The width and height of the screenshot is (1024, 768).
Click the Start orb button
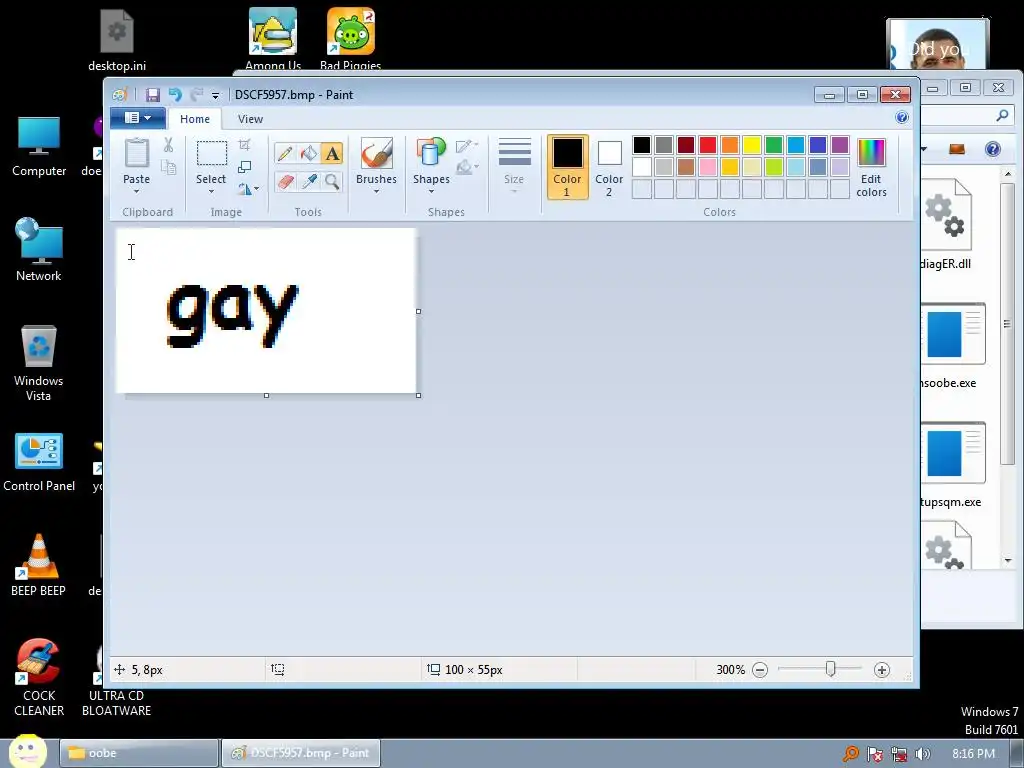tap(27, 751)
